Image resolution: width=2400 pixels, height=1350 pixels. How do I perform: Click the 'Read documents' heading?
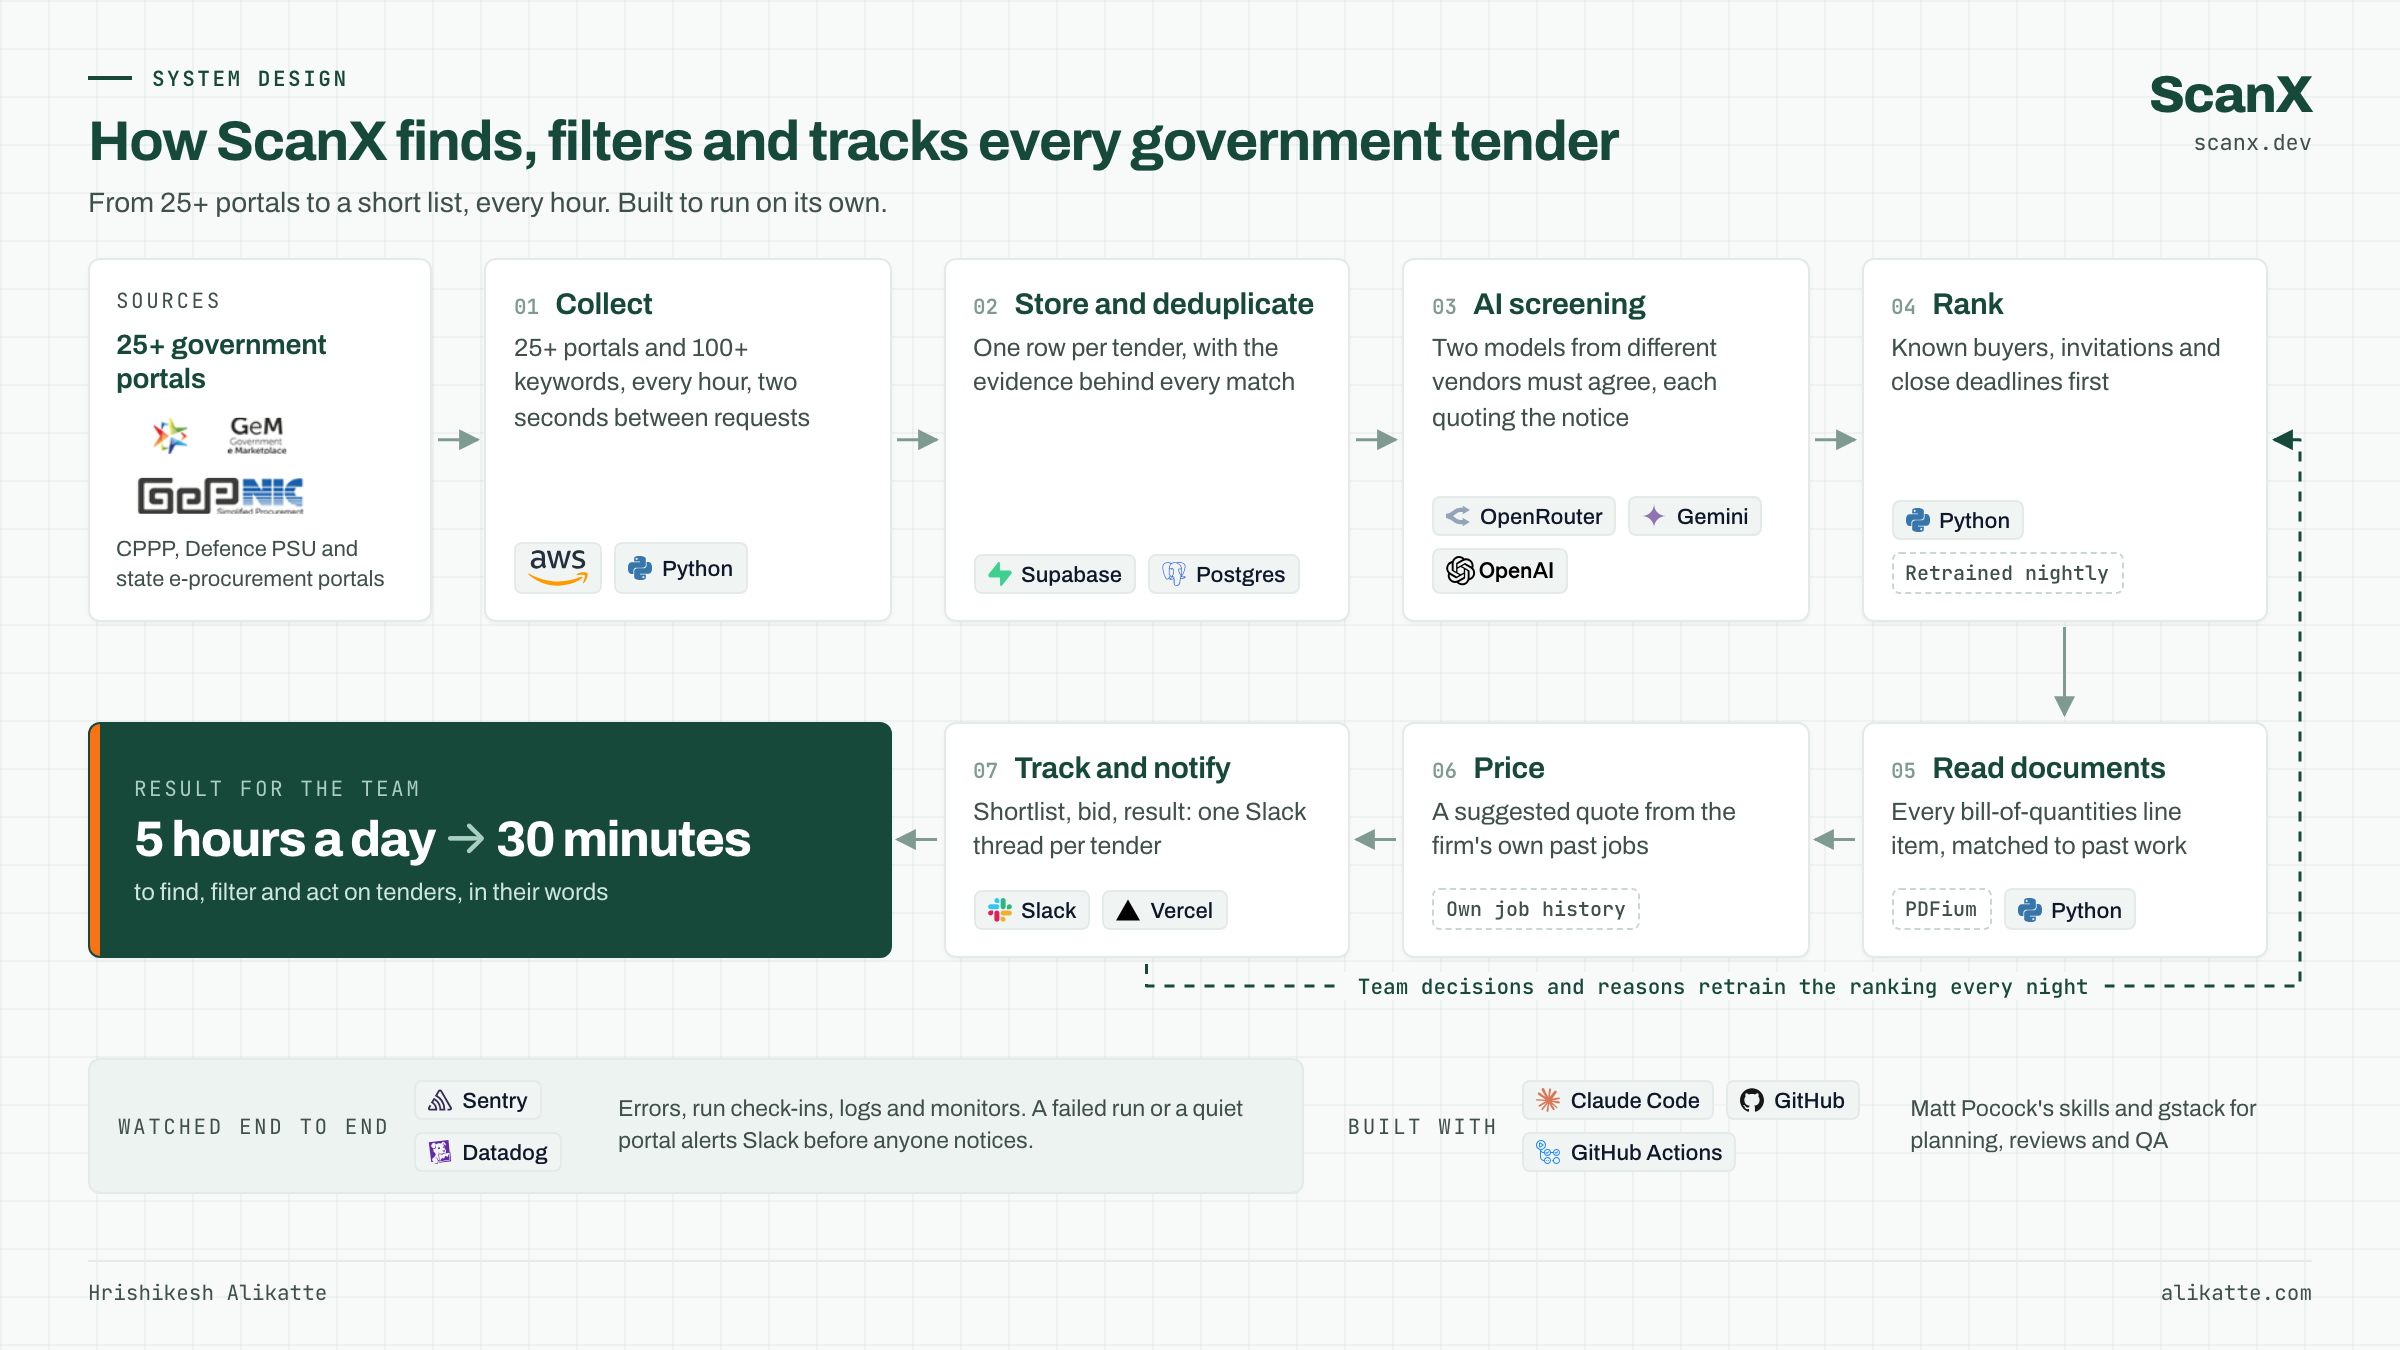point(2049,768)
